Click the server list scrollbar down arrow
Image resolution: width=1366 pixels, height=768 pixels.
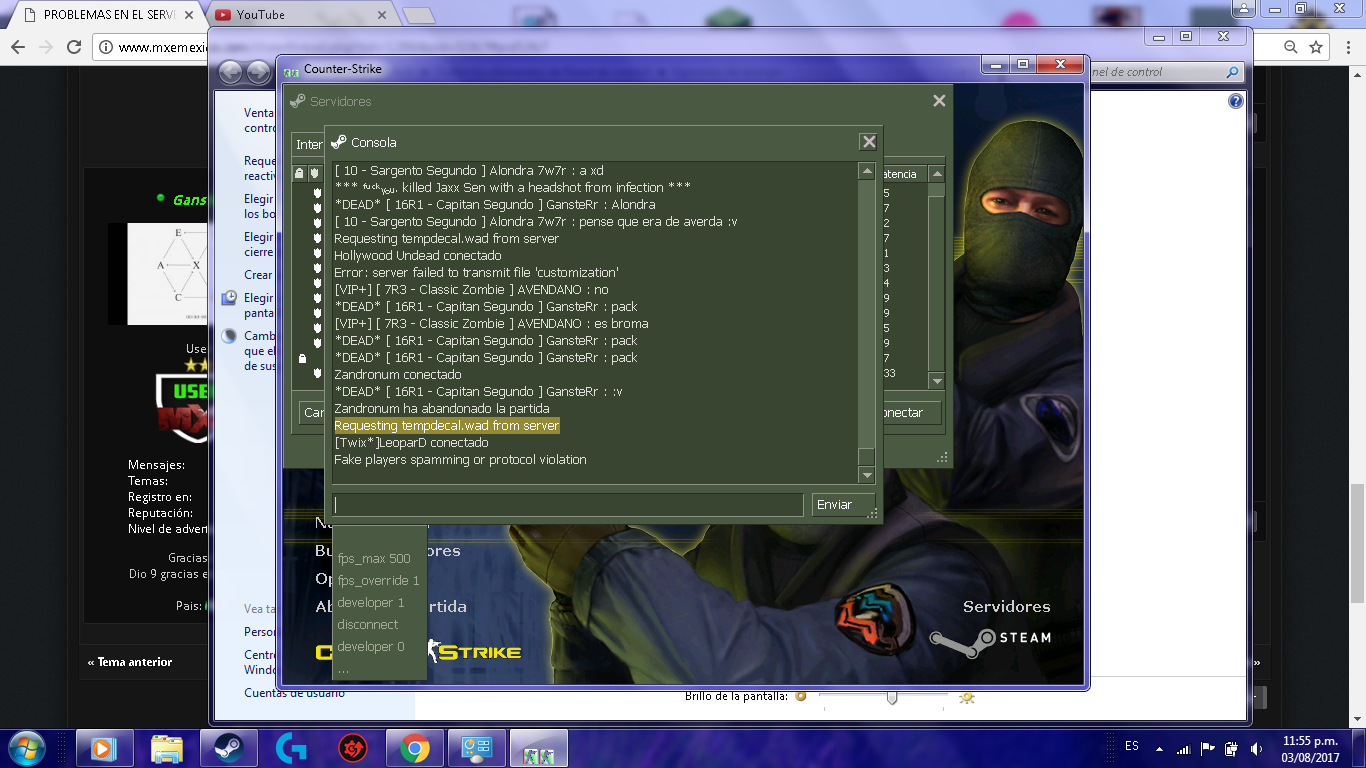[x=937, y=381]
